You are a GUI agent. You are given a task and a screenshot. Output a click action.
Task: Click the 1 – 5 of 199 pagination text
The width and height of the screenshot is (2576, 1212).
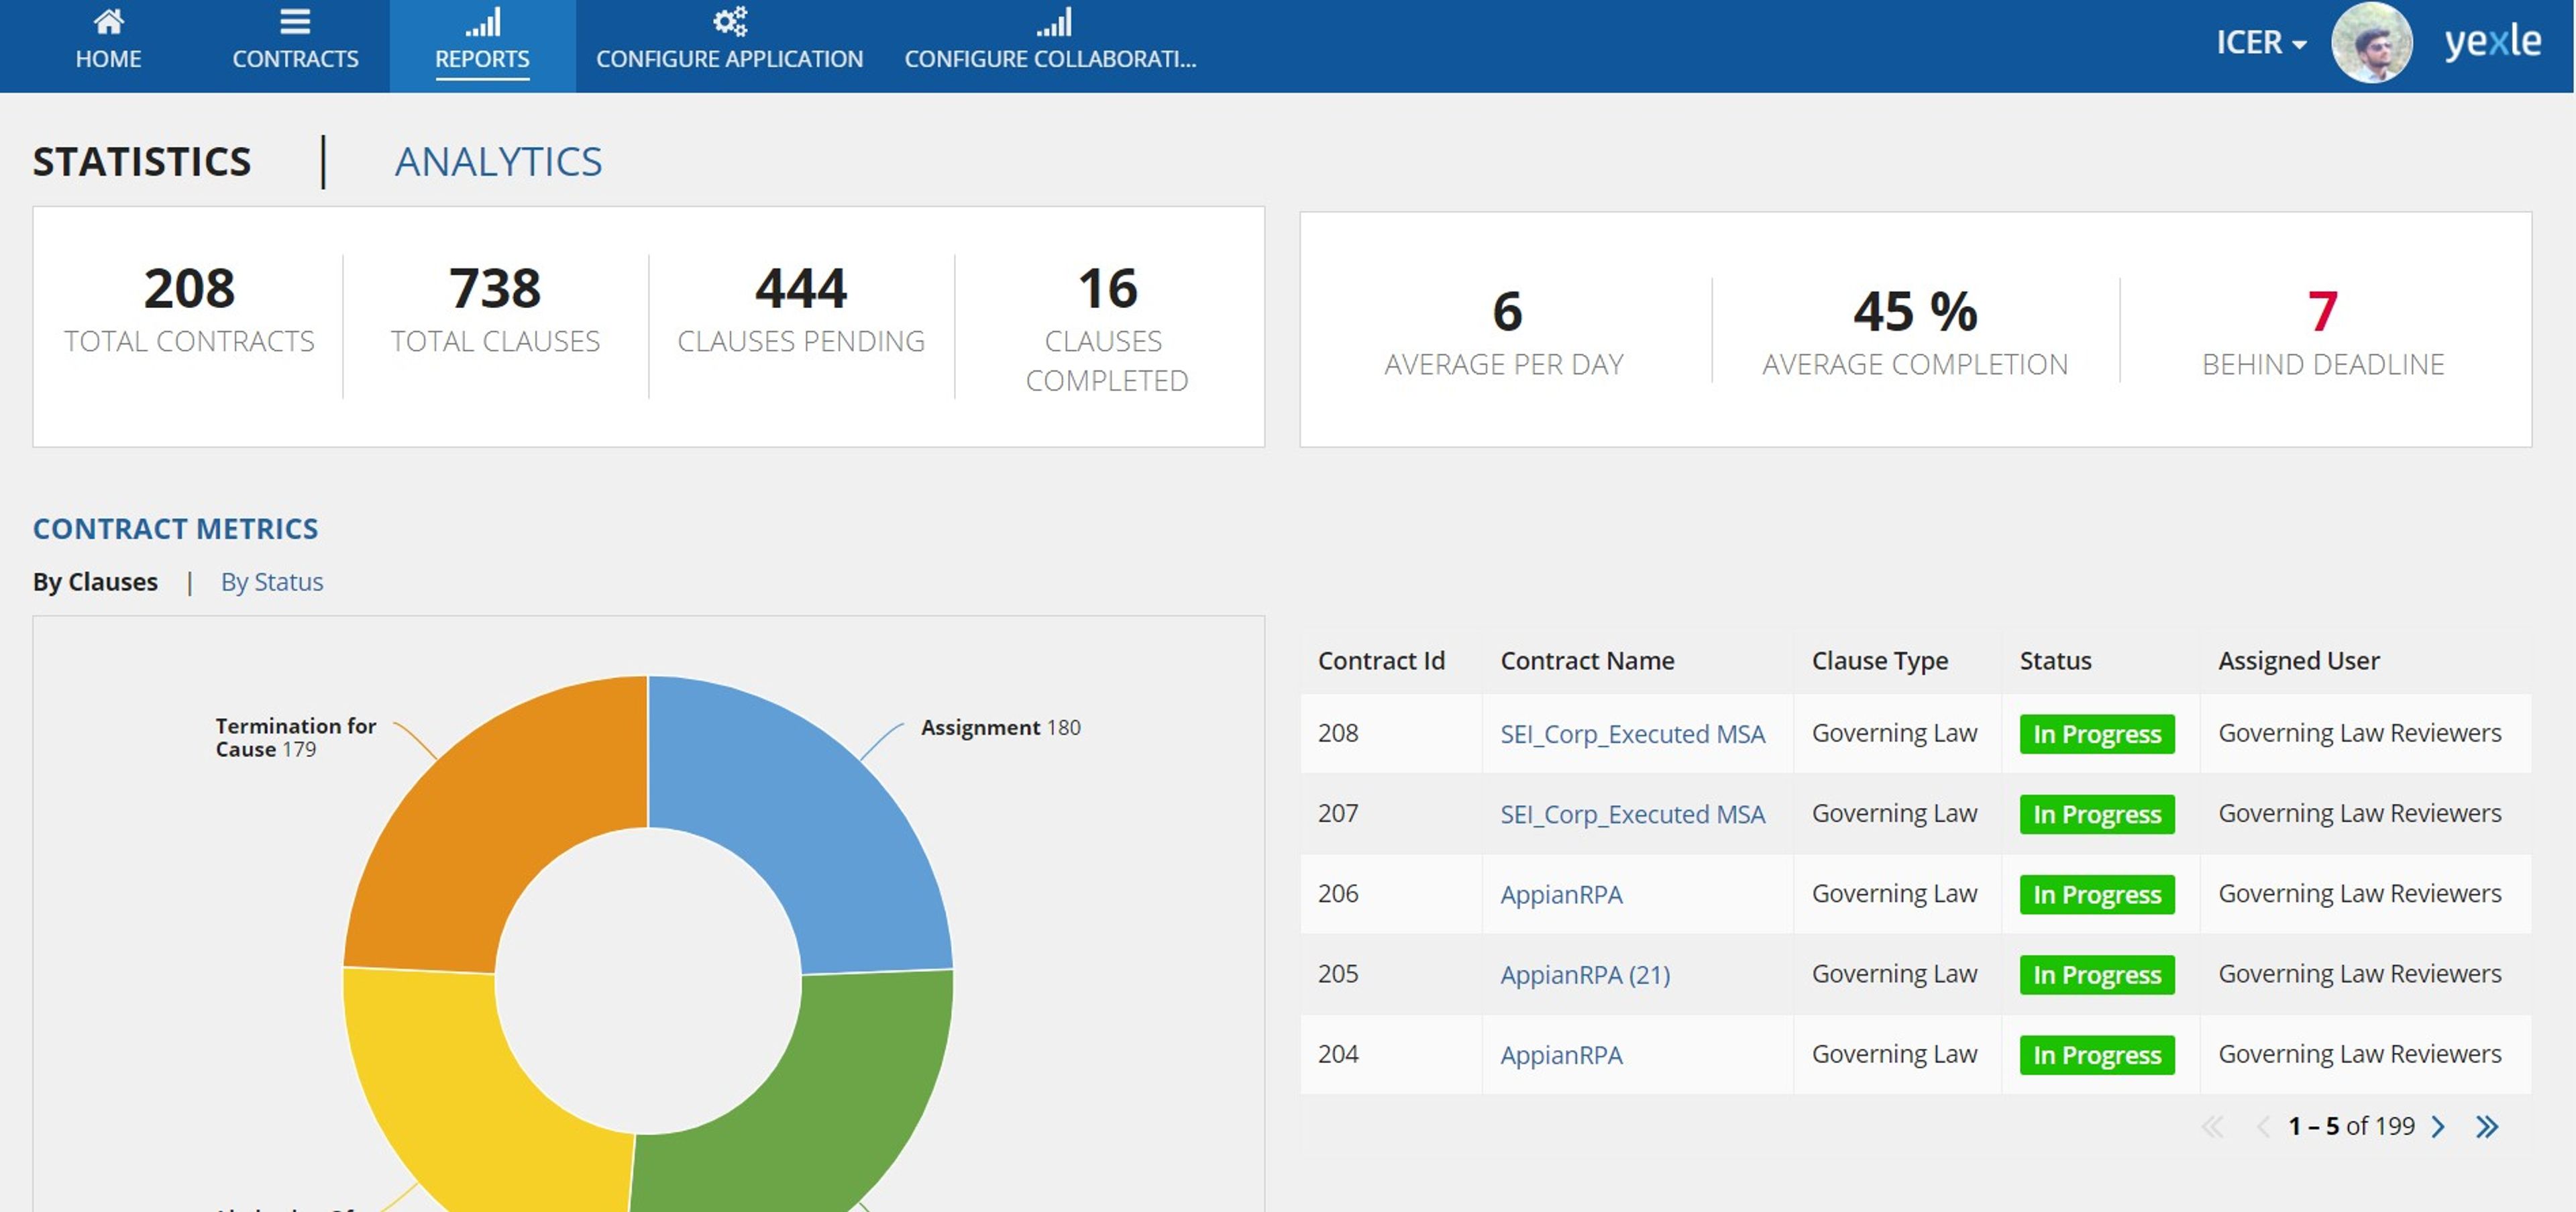(2351, 1127)
